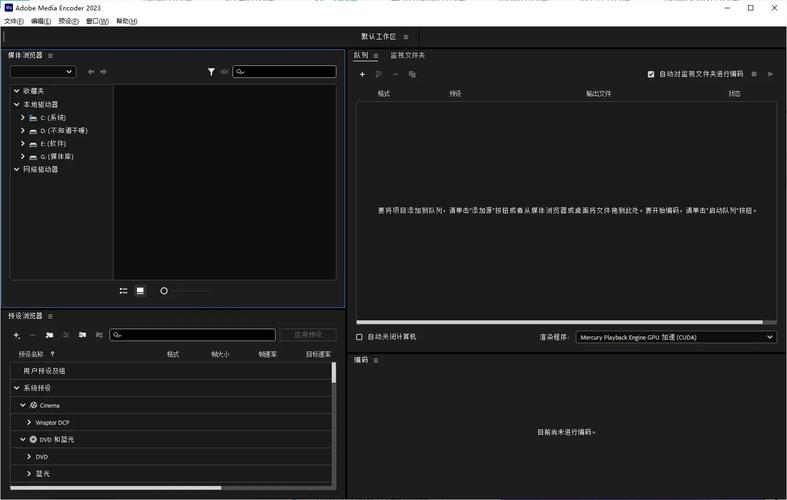The height and width of the screenshot is (500, 787).
Task: Expand the DVD preset folder
Action: 29,456
